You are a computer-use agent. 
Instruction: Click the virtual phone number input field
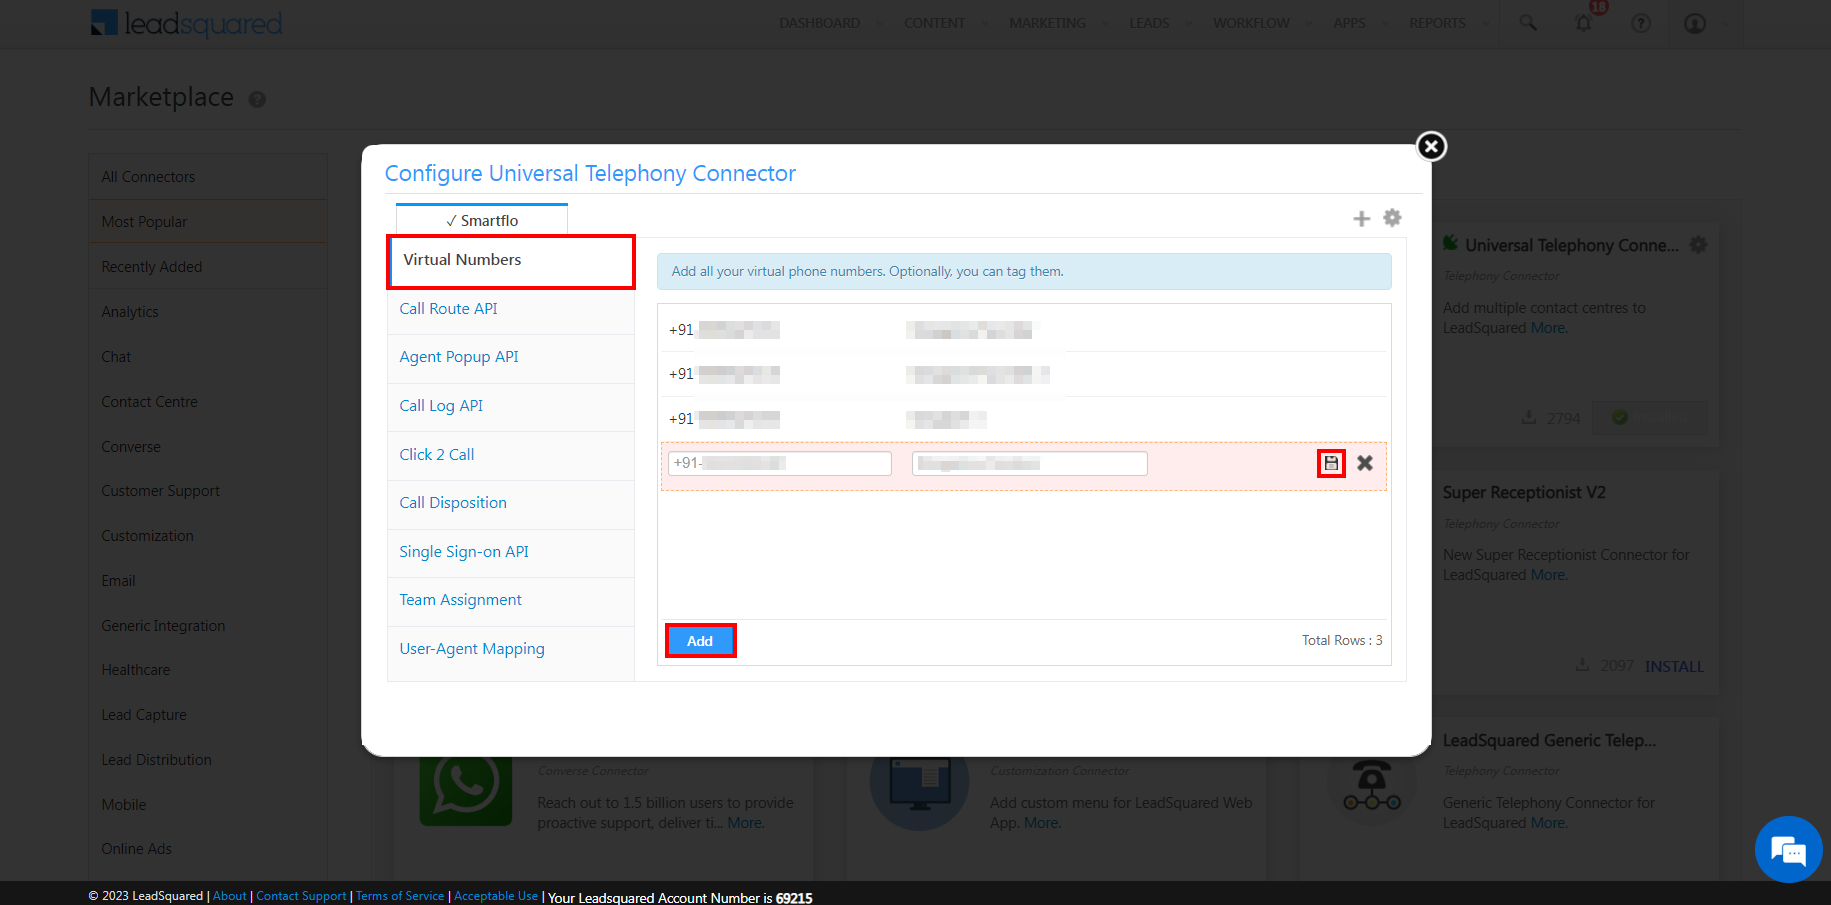pos(780,463)
